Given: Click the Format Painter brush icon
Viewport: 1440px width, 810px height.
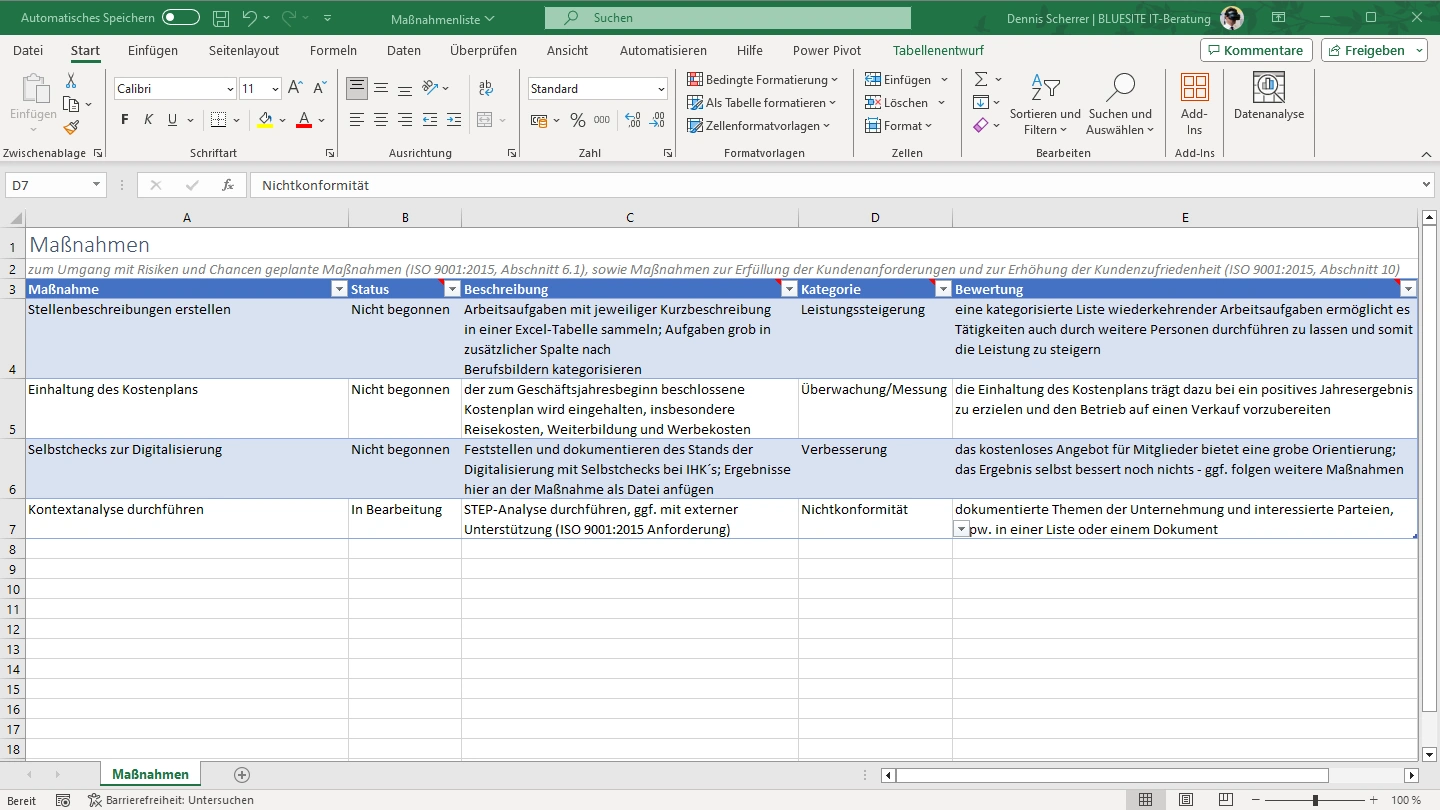Looking at the screenshot, I should 71,127.
